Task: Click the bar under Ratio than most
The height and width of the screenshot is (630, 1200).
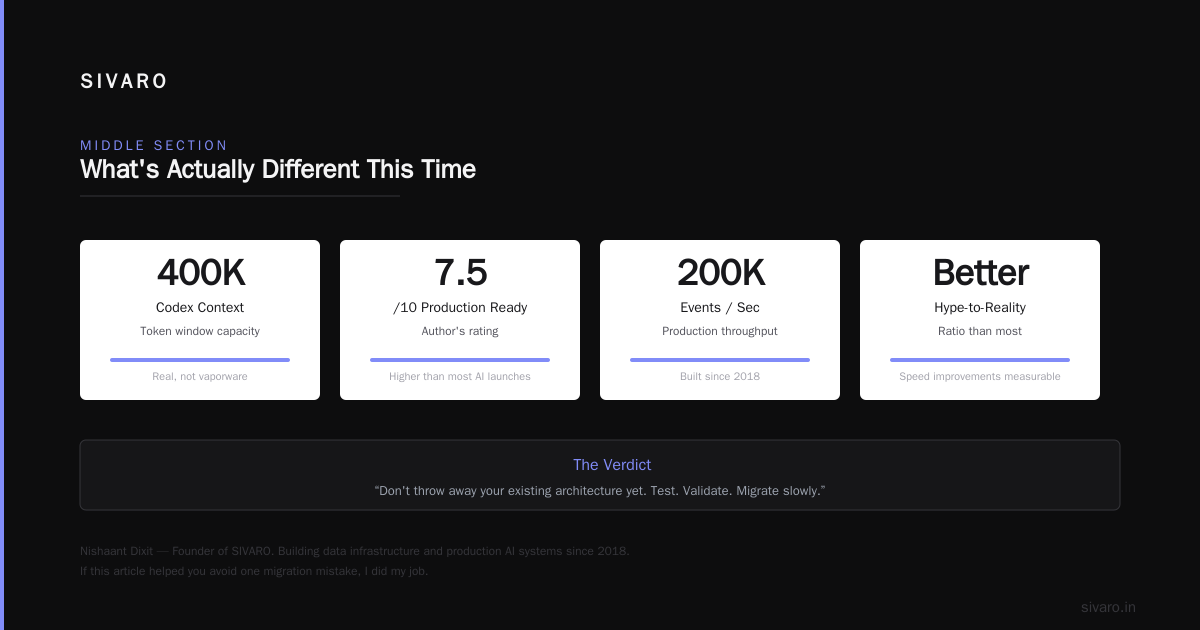Action: [980, 360]
